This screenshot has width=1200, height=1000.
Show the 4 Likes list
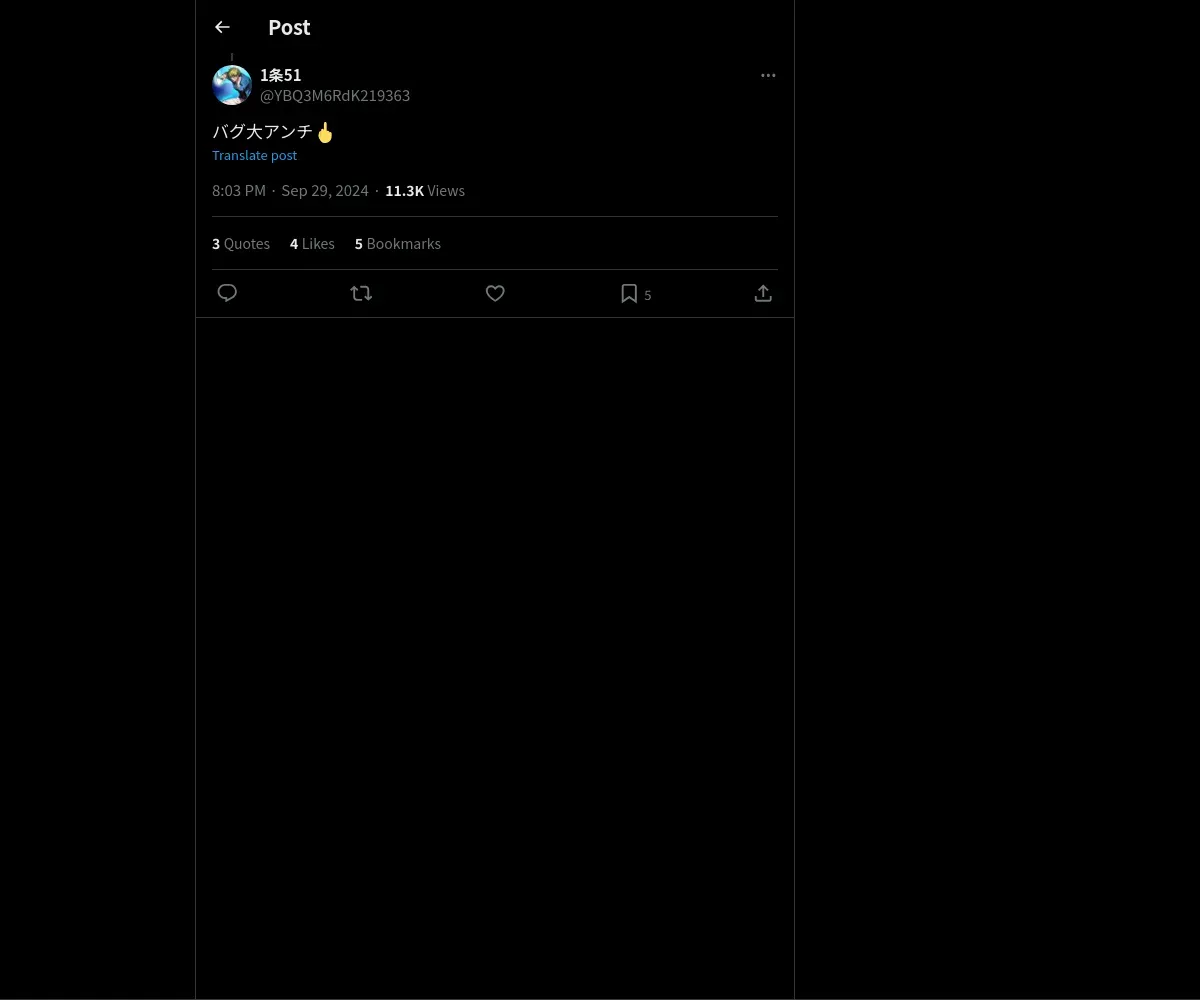click(x=312, y=243)
